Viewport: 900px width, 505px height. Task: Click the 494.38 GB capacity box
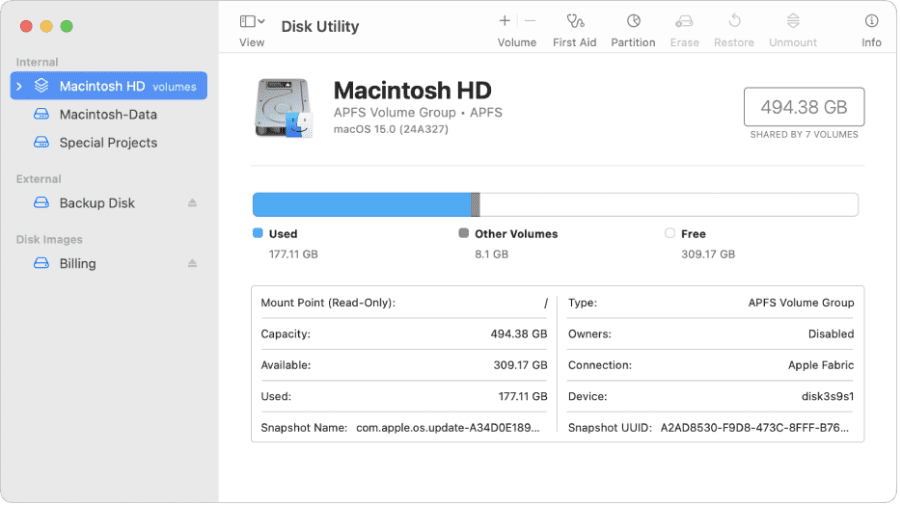(804, 107)
